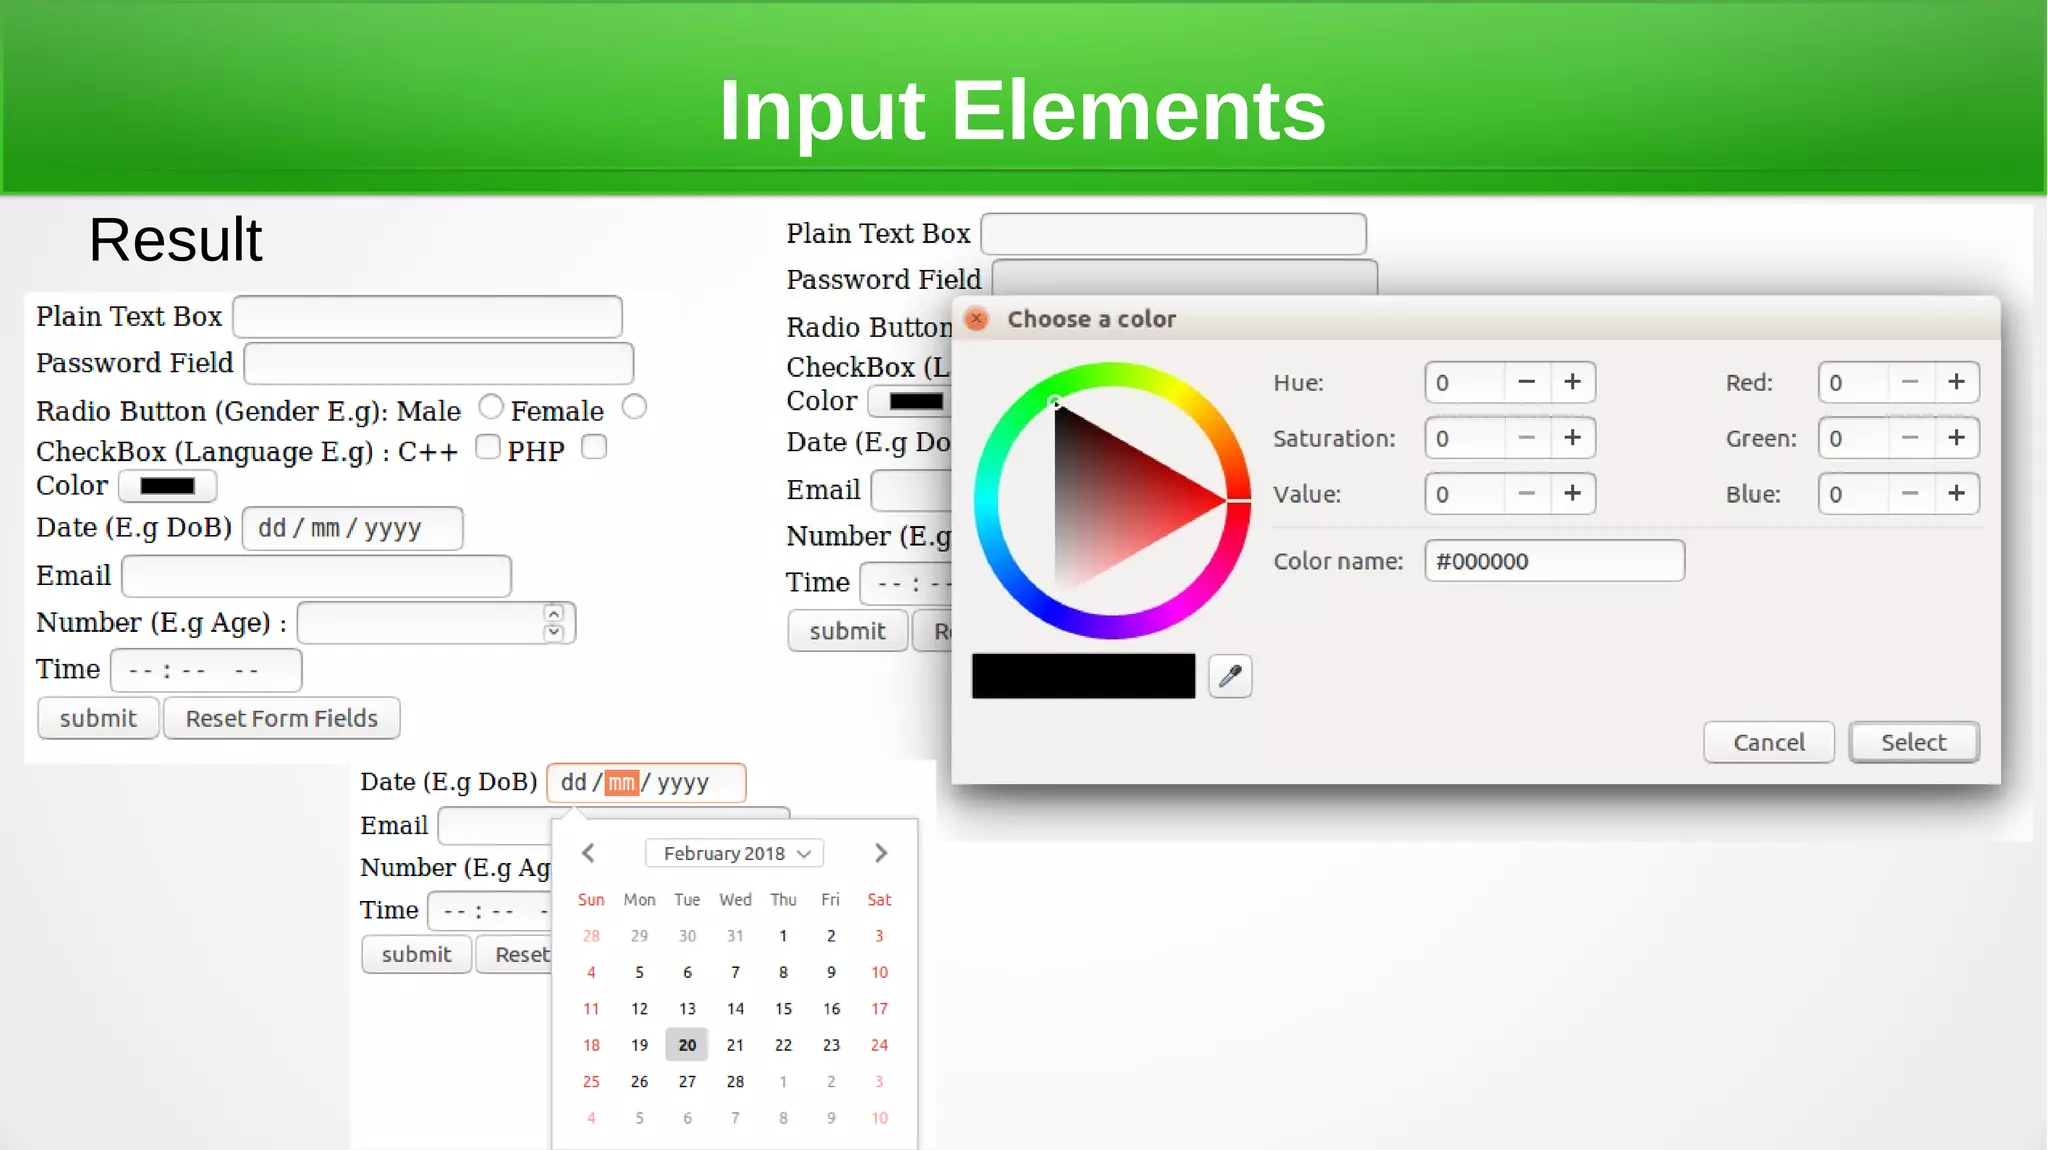Image resolution: width=2048 pixels, height=1150 pixels.
Task: Select the Female radio button
Action: click(634, 407)
